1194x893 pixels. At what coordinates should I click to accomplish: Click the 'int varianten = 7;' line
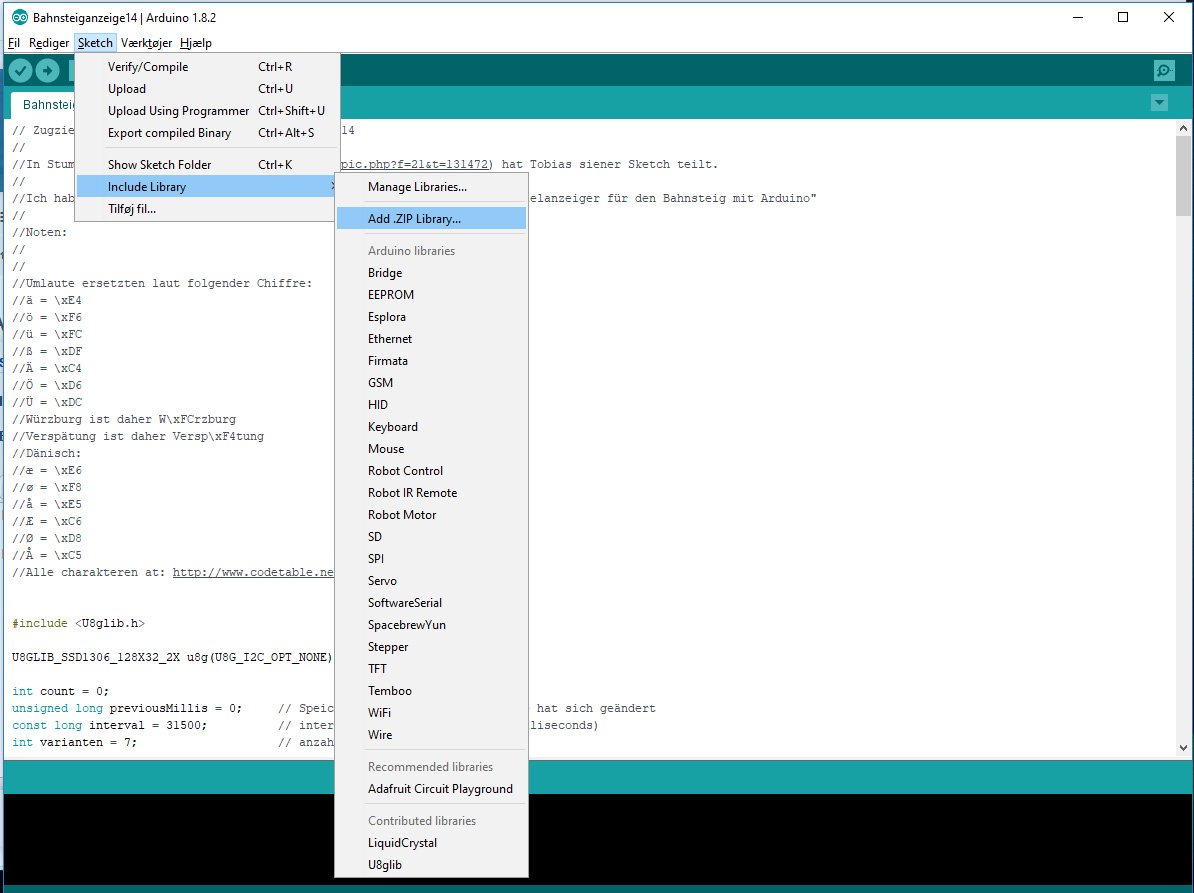tap(75, 742)
